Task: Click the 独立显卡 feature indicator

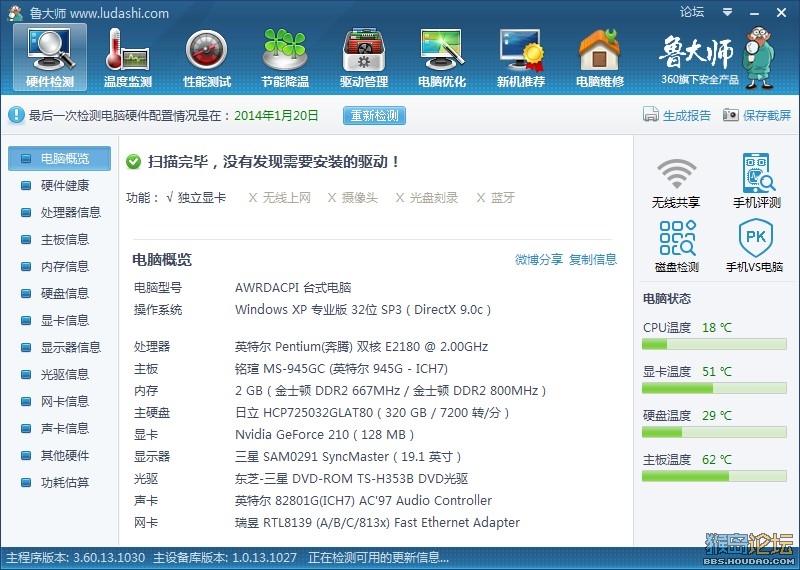Action: point(196,197)
